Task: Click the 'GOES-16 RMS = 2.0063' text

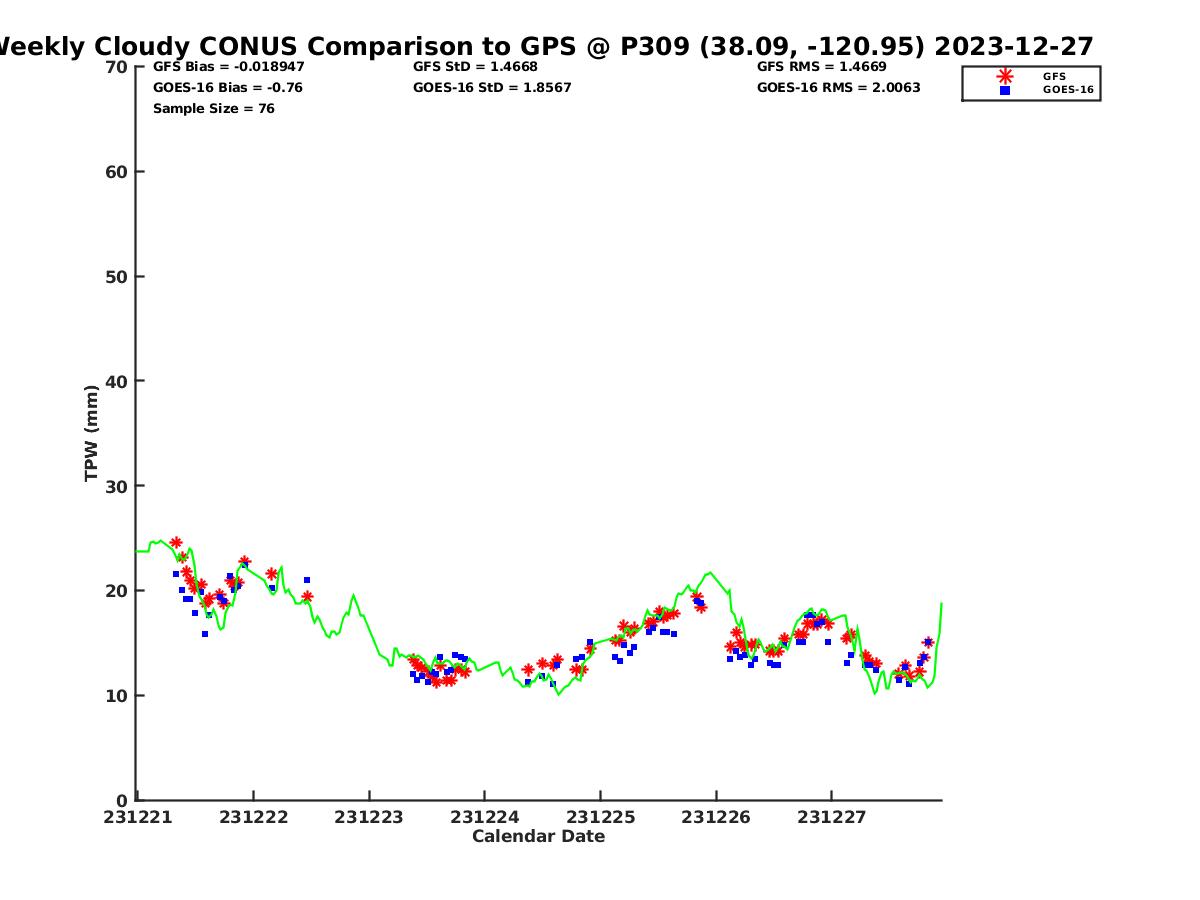Action: pyautogui.click(x=838, y=88)
